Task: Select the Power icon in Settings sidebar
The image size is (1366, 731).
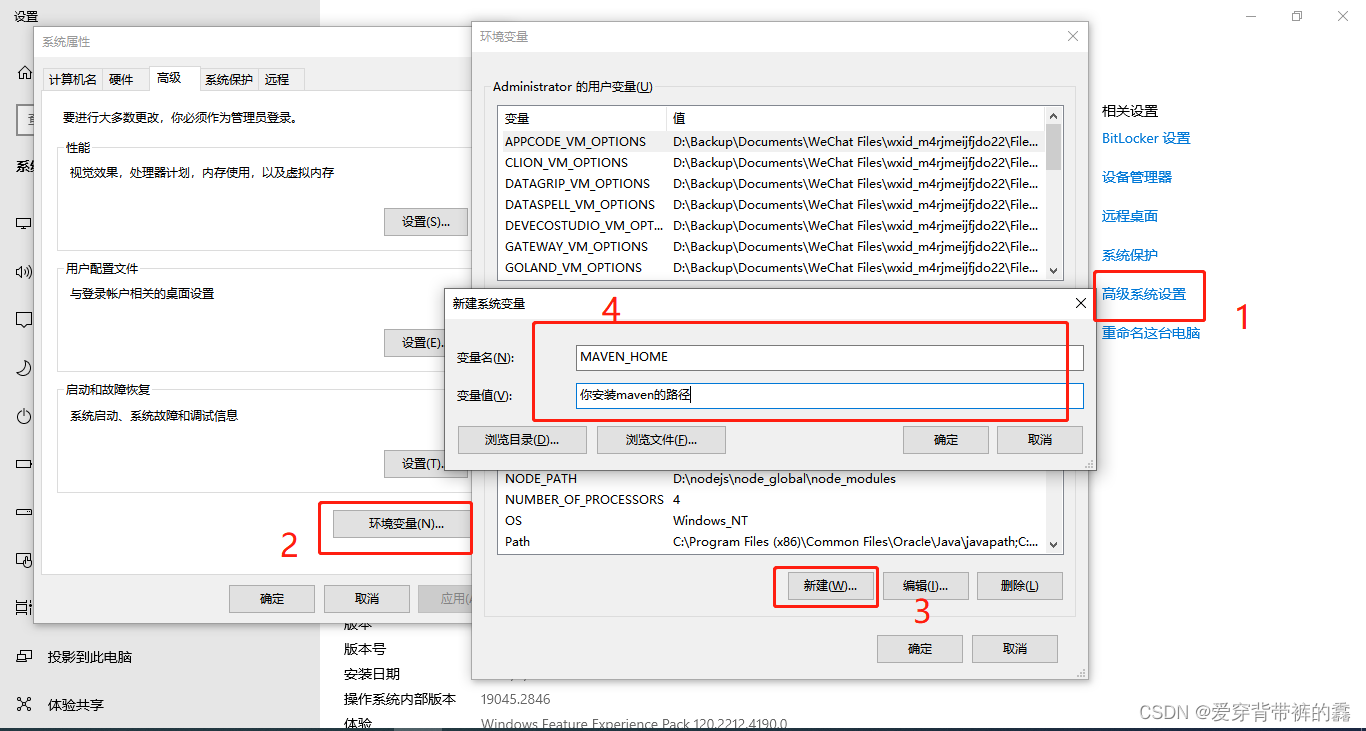Action: pyautogui.click(x=24, y=416)
